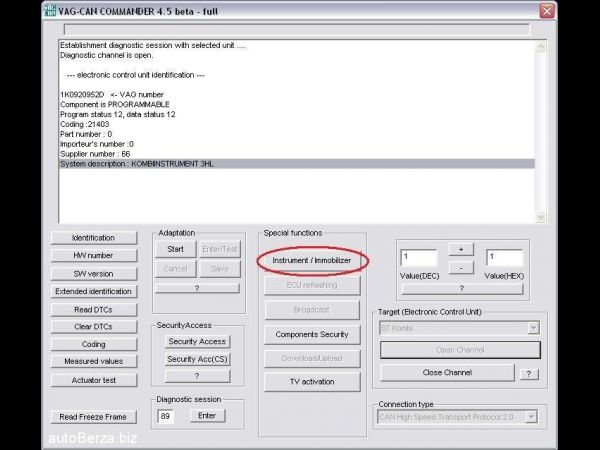Viewport: 600px width, 450px height.
Task: Open the Adaptation help question mark
Action: (197, 289)
